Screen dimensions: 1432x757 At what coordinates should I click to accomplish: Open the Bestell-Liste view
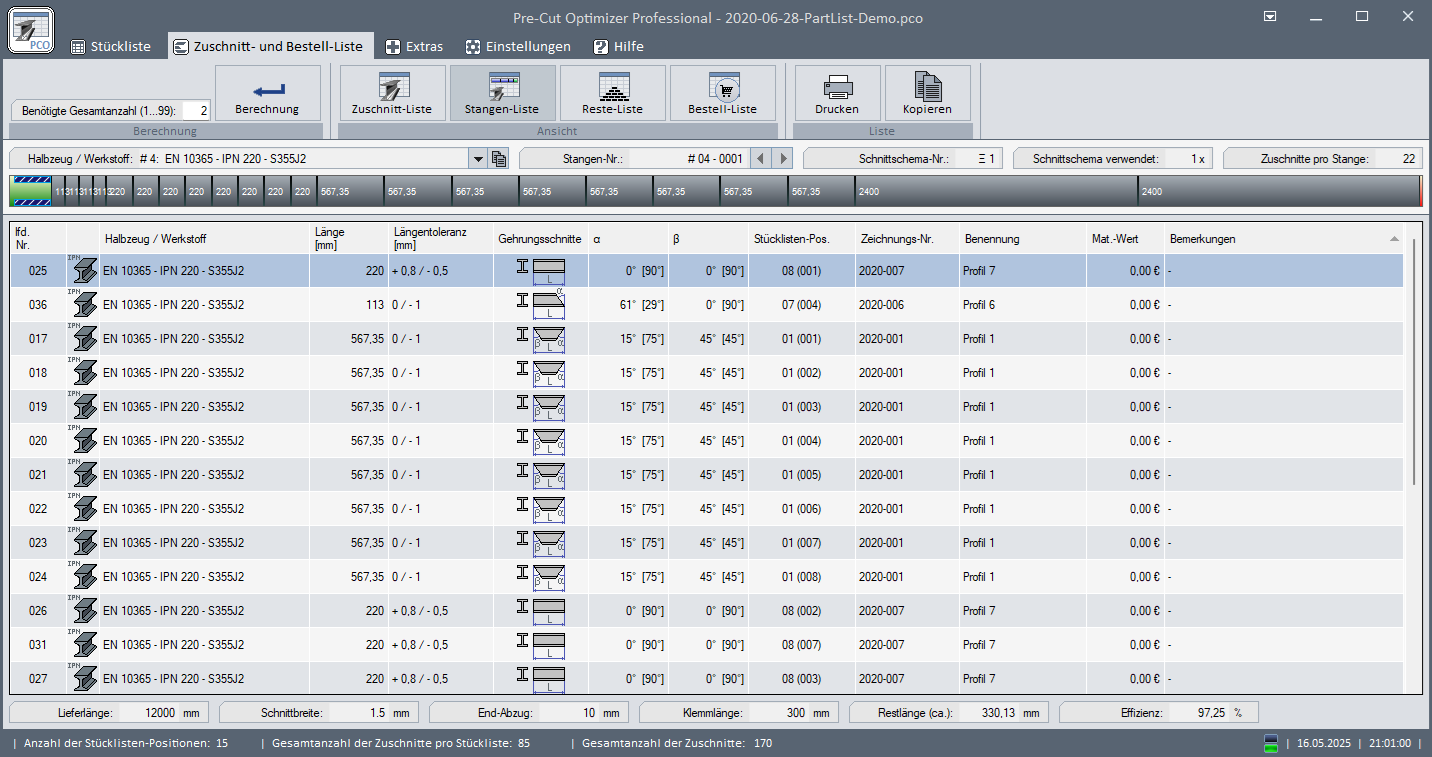(722, 93)
